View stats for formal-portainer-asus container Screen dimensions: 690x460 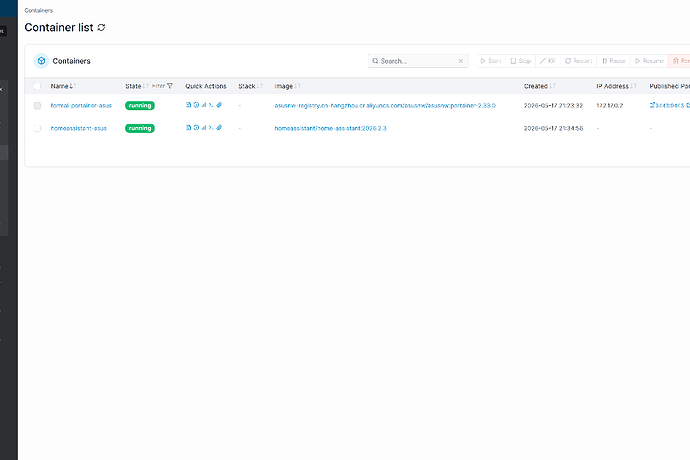pyautogui.click(x=204, y=105)
